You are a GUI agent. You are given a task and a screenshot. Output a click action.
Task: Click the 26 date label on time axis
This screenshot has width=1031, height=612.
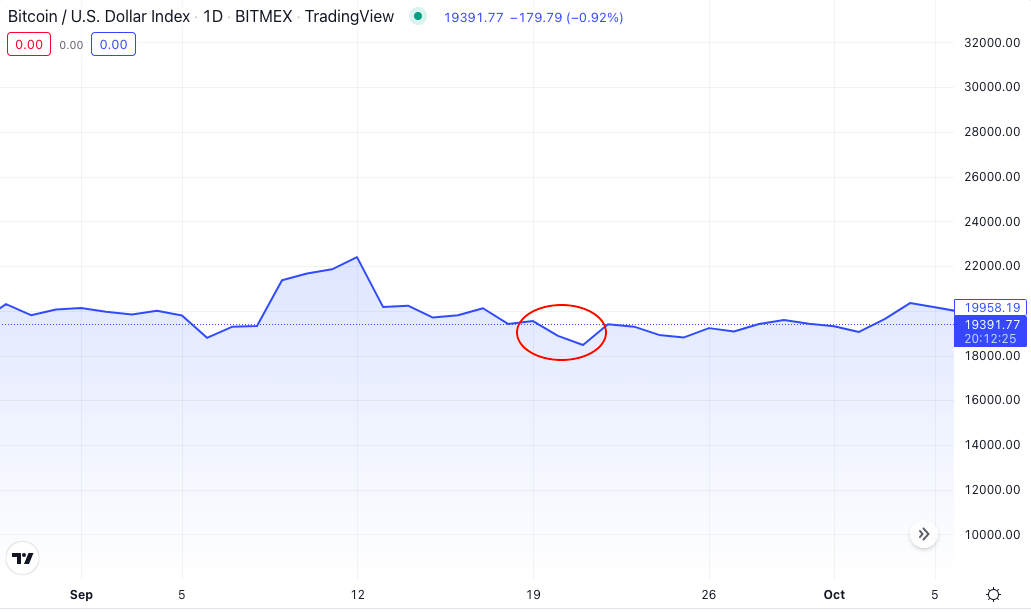(708, 594)
